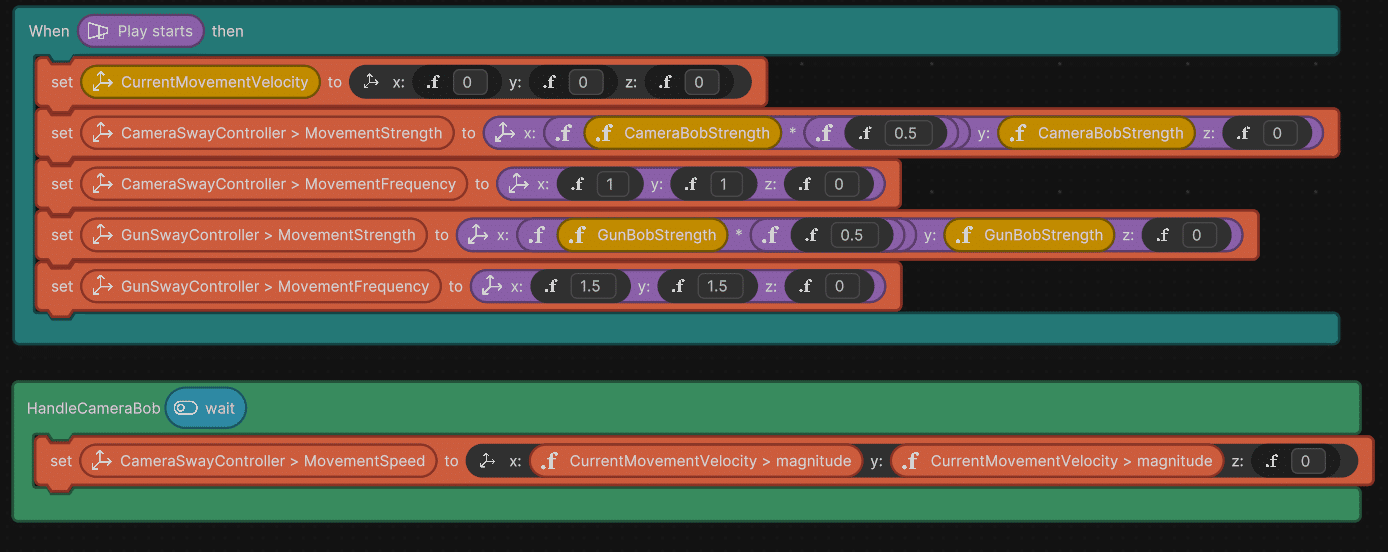The image size is (1388, 552).
Task: Click y value 1 in CameraSwayController MovementFrequency
Action: (726, 184)
